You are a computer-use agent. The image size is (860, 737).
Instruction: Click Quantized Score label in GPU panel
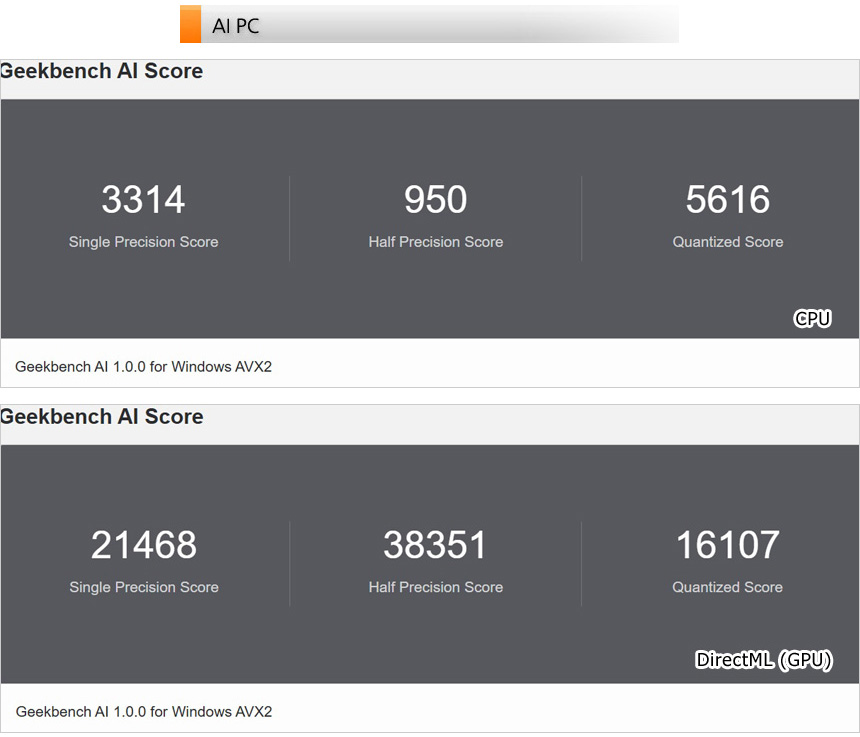pos(727,588)
